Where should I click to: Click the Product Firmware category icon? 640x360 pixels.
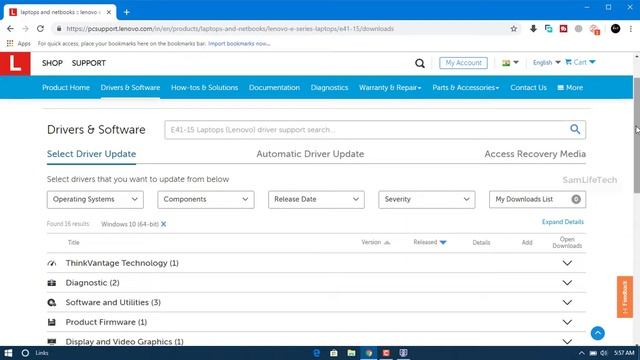pyautogui.click(x=52, y=322)
